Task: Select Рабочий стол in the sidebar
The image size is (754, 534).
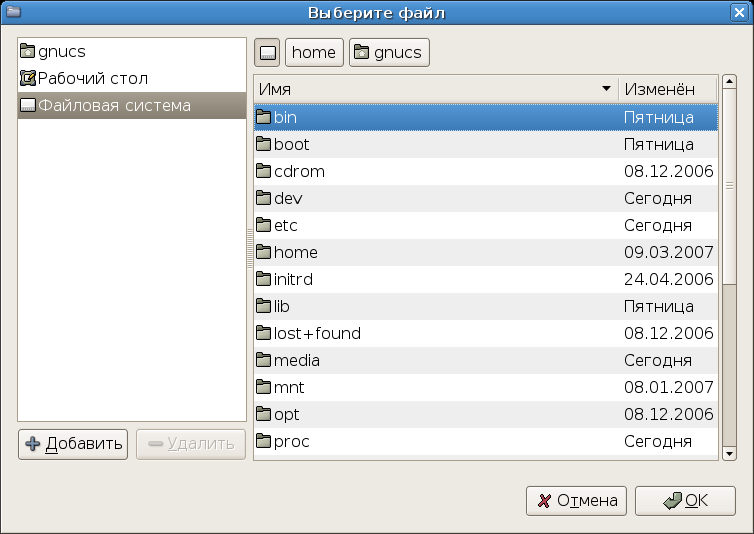Action: point(92,78)
